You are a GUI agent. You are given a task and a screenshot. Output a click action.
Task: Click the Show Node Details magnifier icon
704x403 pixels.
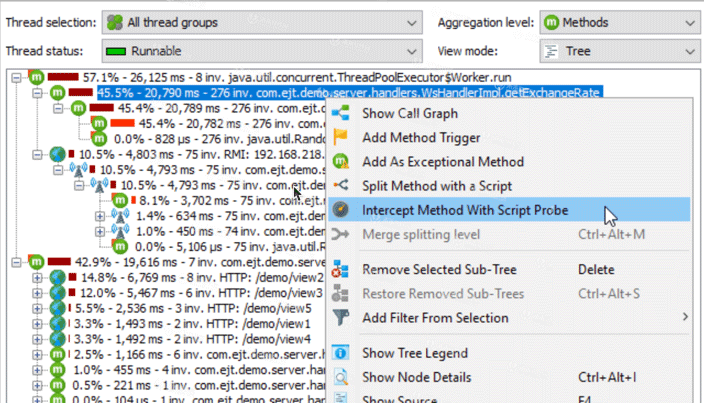pos(342,377)
